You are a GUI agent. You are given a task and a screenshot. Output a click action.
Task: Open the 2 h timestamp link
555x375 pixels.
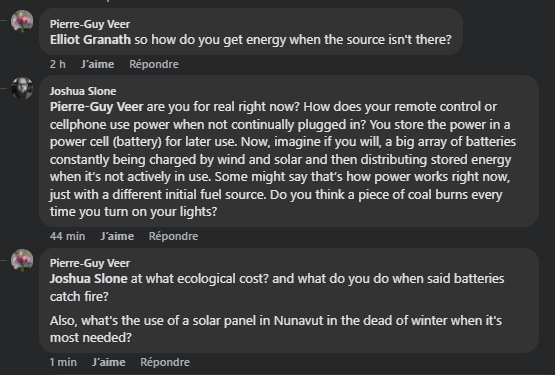pos(58,64)
